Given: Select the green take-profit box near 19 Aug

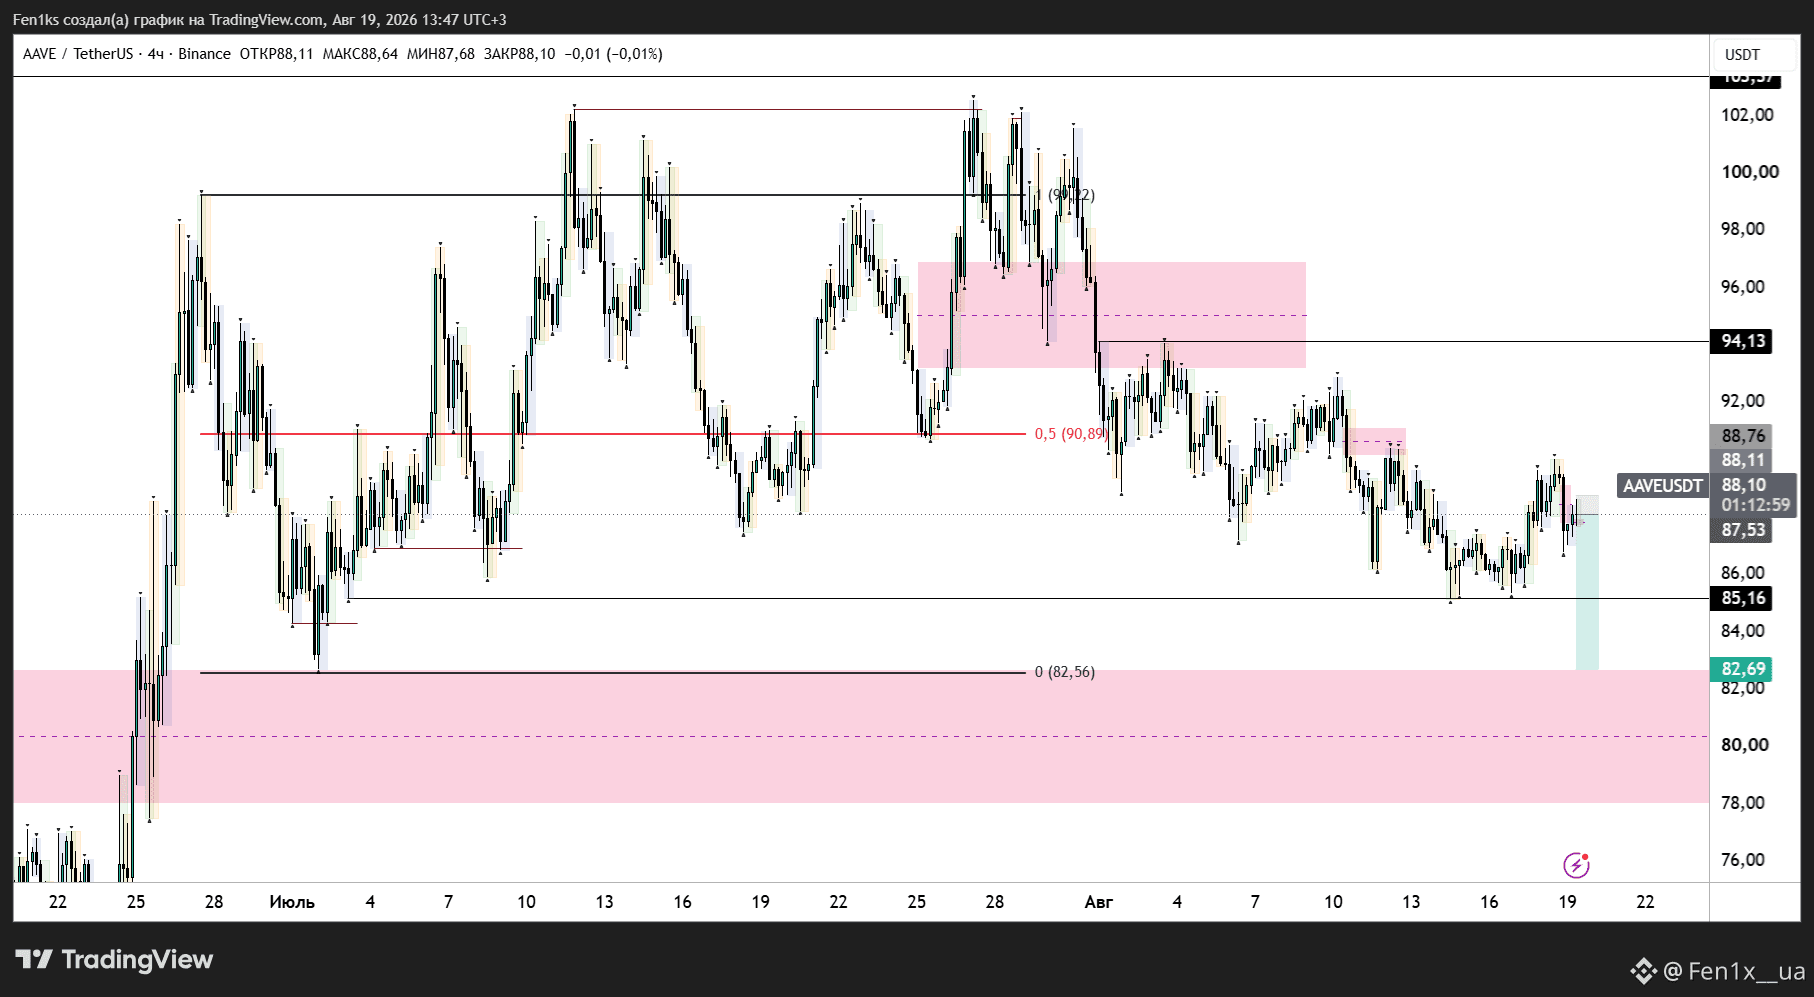Looking at the screenshot, I should click(x=1587, y=592).
